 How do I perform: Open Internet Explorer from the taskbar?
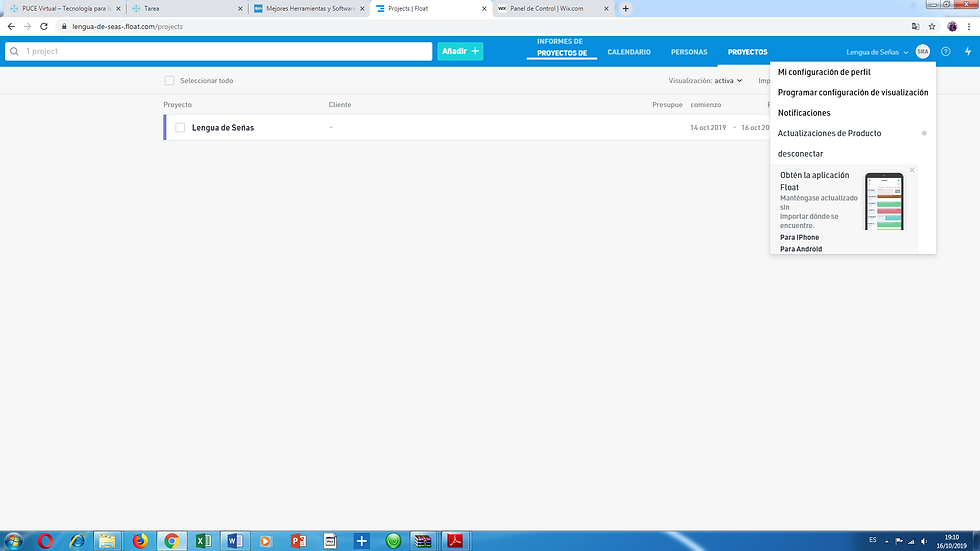click(77, 541)
